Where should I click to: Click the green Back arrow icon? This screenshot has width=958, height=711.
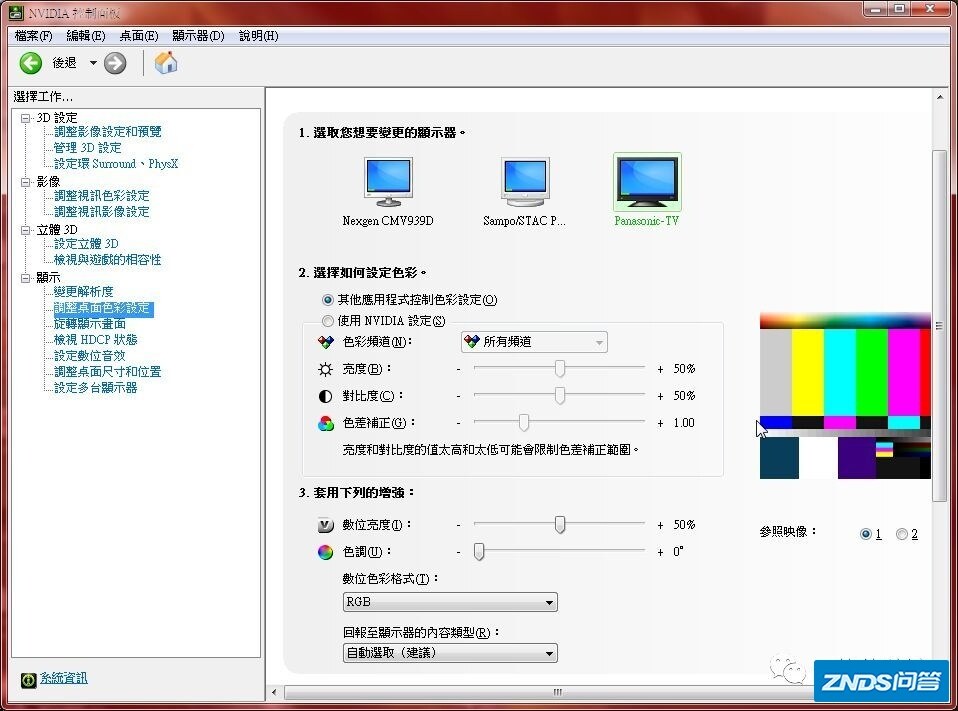(x=31, y=63)
